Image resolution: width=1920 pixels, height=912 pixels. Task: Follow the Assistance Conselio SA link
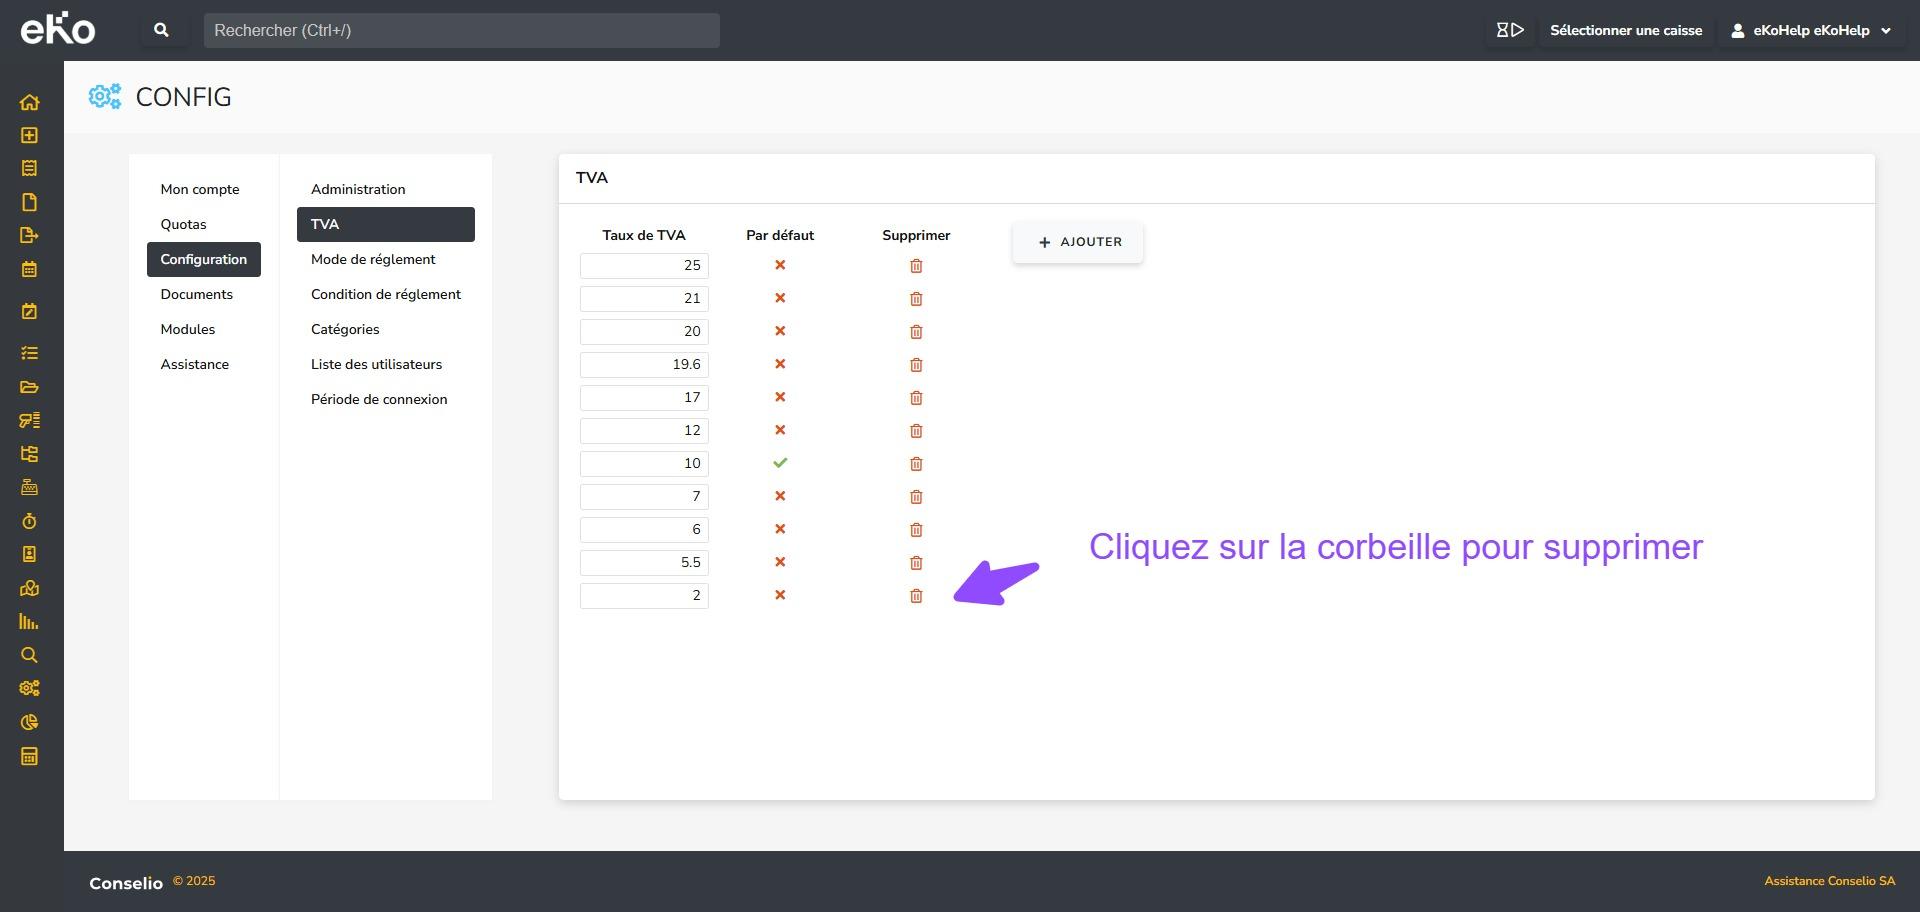1829,881
